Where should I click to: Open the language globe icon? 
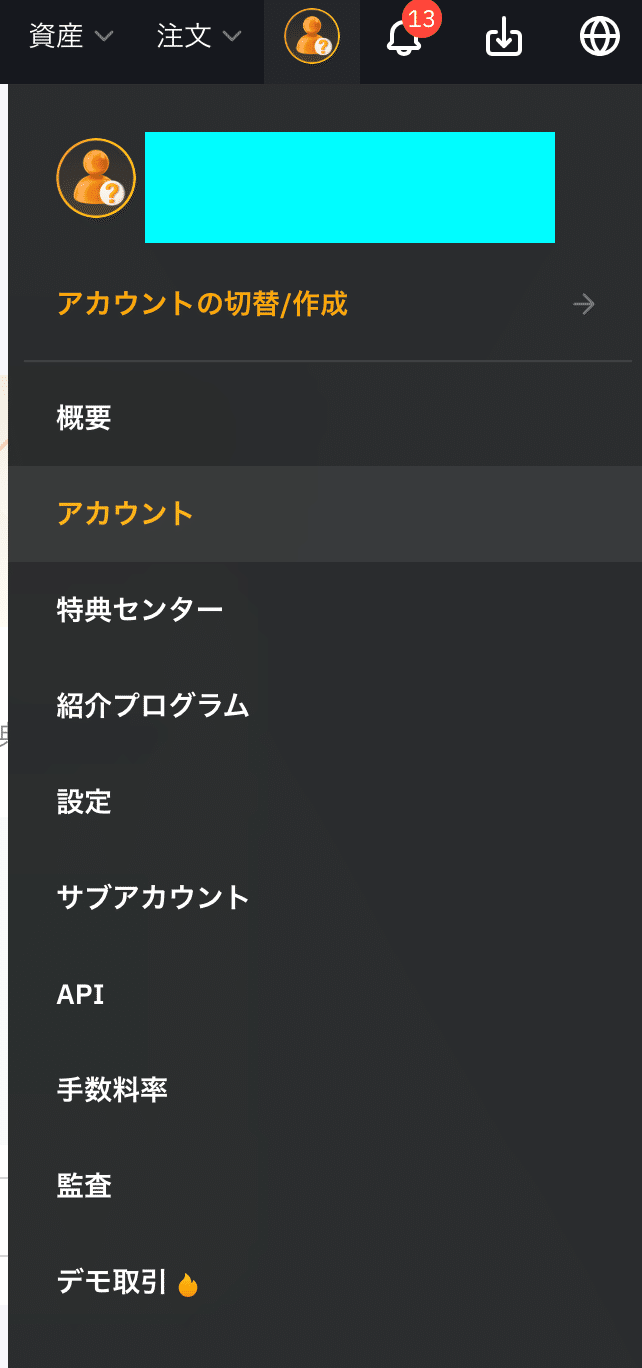coord(600,38)
